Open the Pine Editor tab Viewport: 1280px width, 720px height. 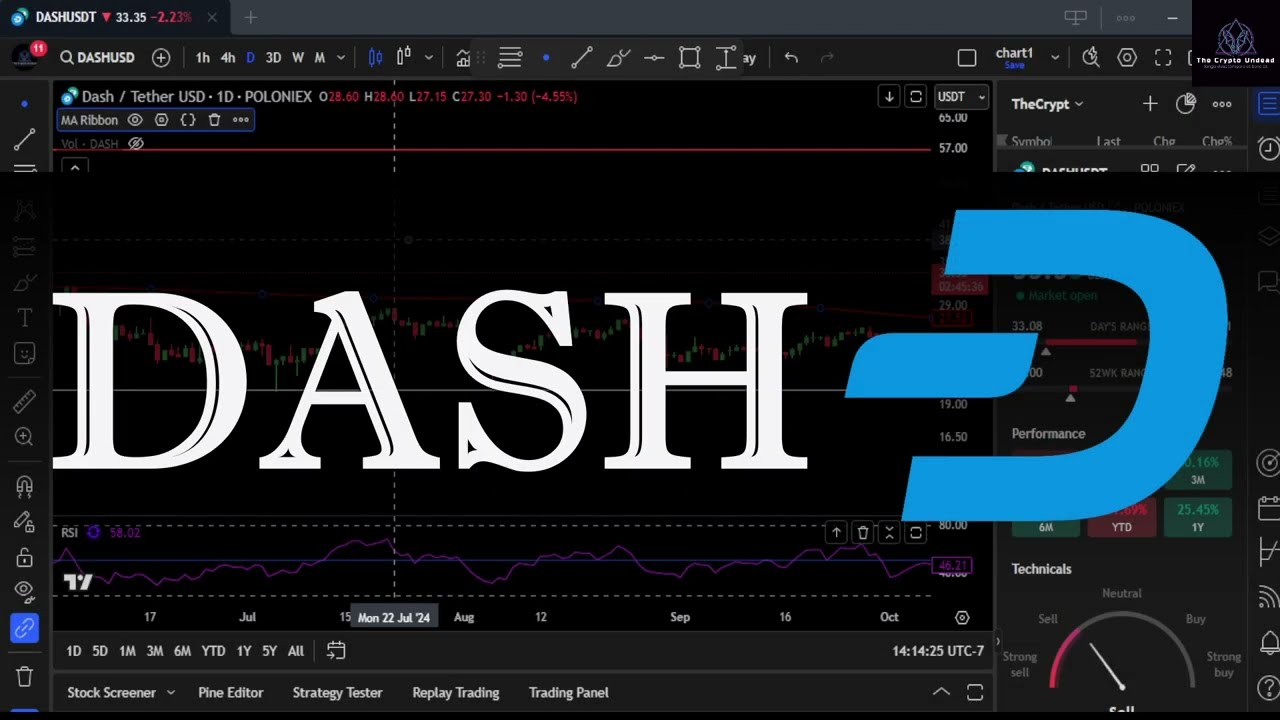click(231, 692)
